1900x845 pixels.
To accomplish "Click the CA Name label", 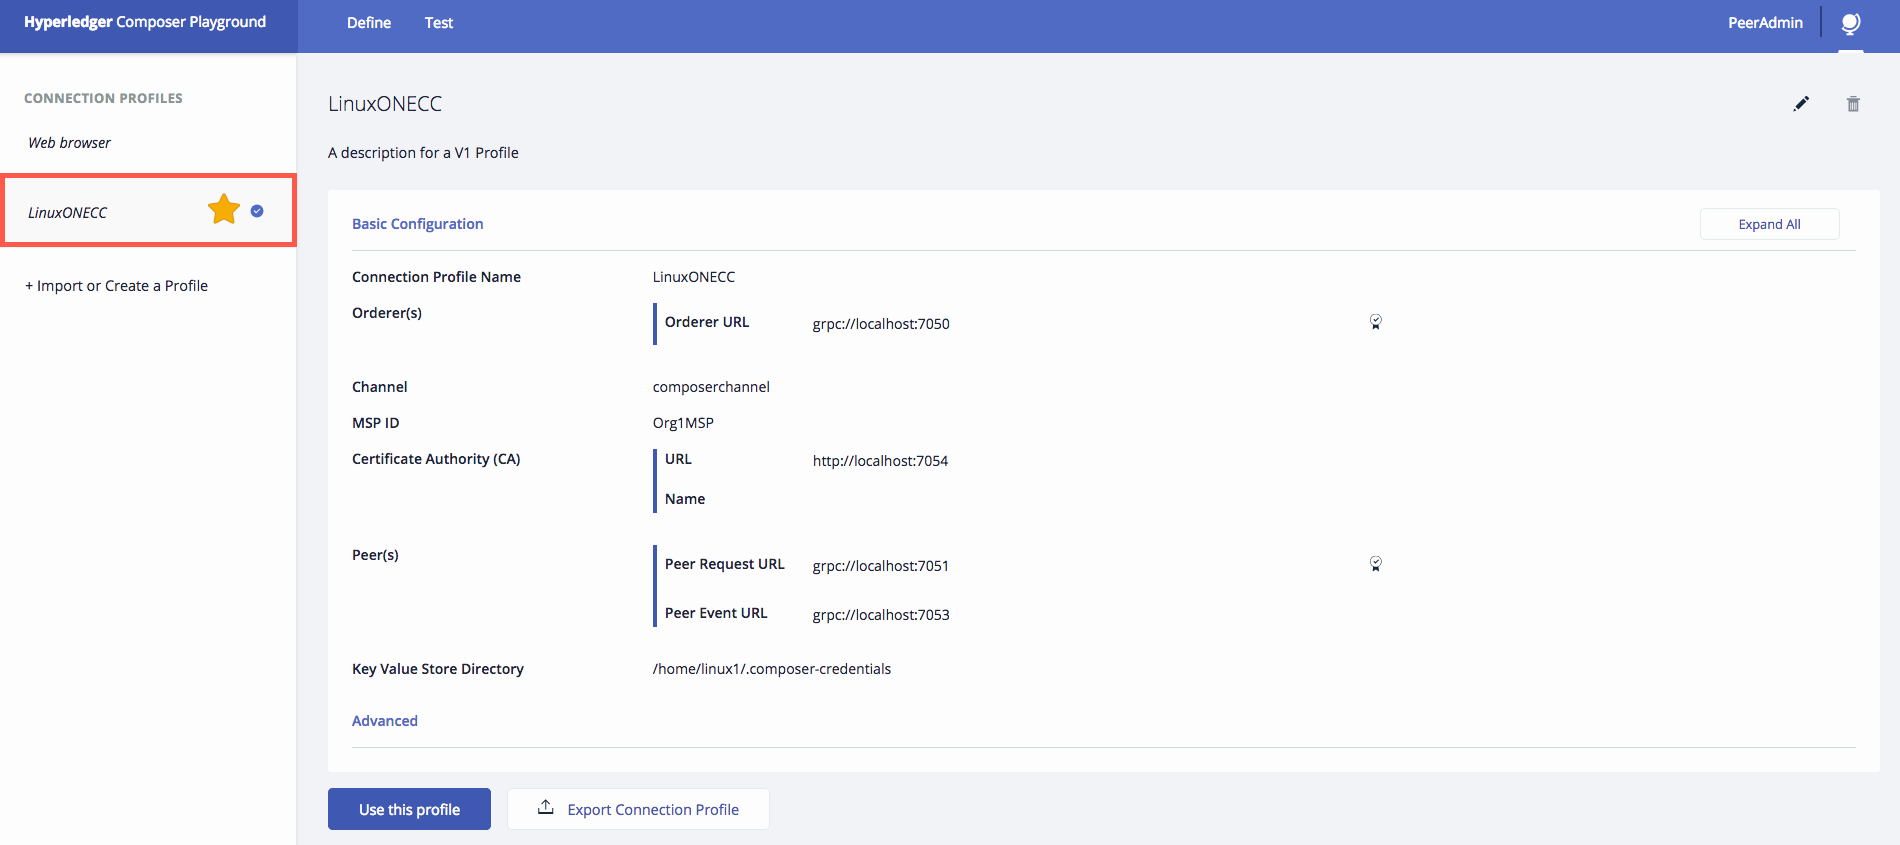I will click(685, 499).
